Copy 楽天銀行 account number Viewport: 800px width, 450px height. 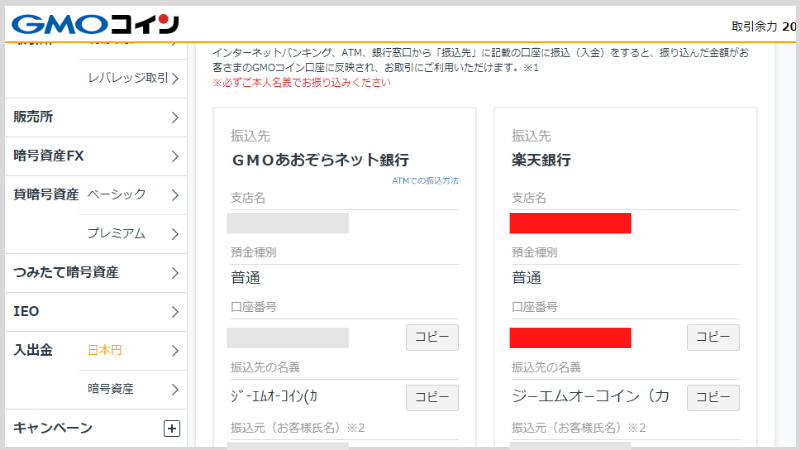(713, 337)
